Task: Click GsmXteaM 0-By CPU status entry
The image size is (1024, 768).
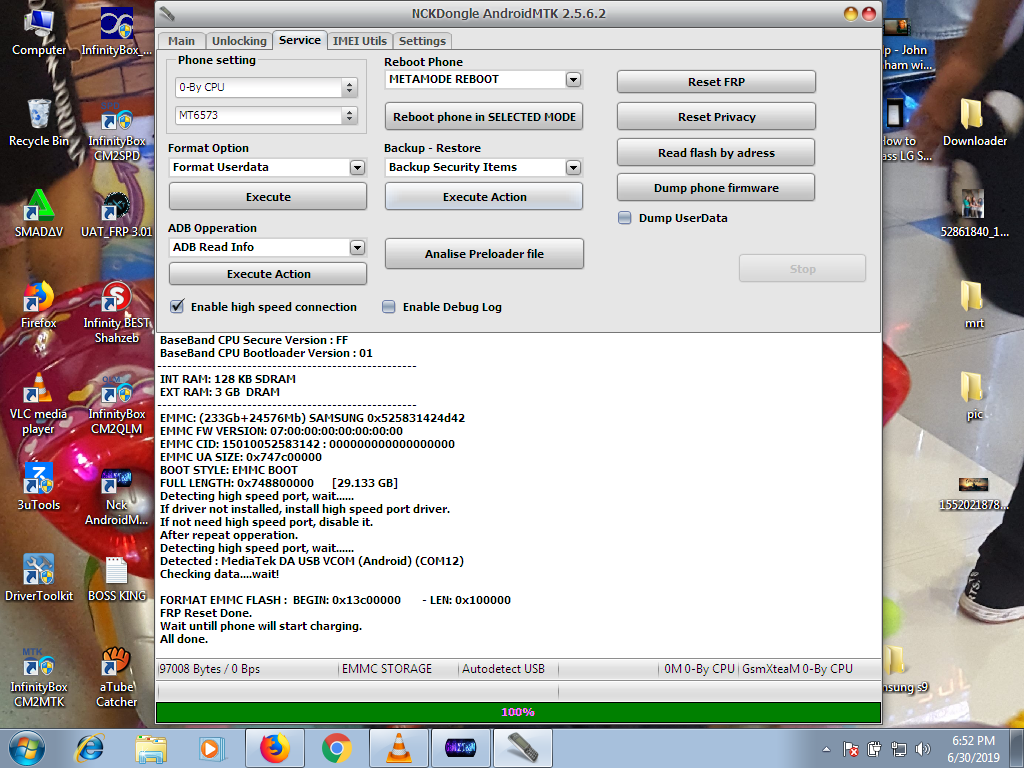Action: [x=797, y=669]
